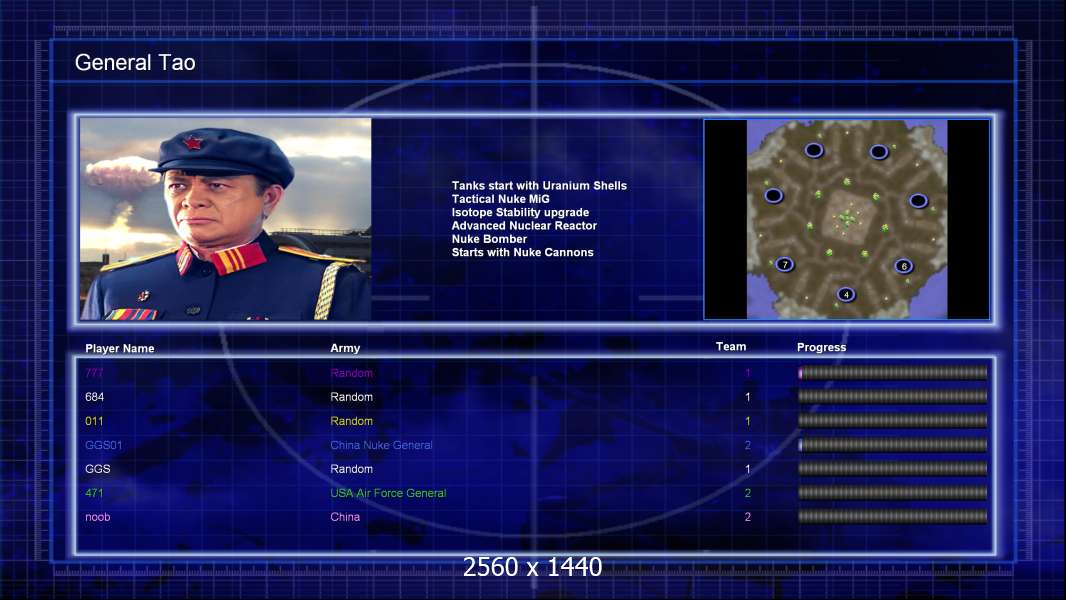
Task: Click the unnumbered start marker on map's left edge
Action: tap(774, 196)
